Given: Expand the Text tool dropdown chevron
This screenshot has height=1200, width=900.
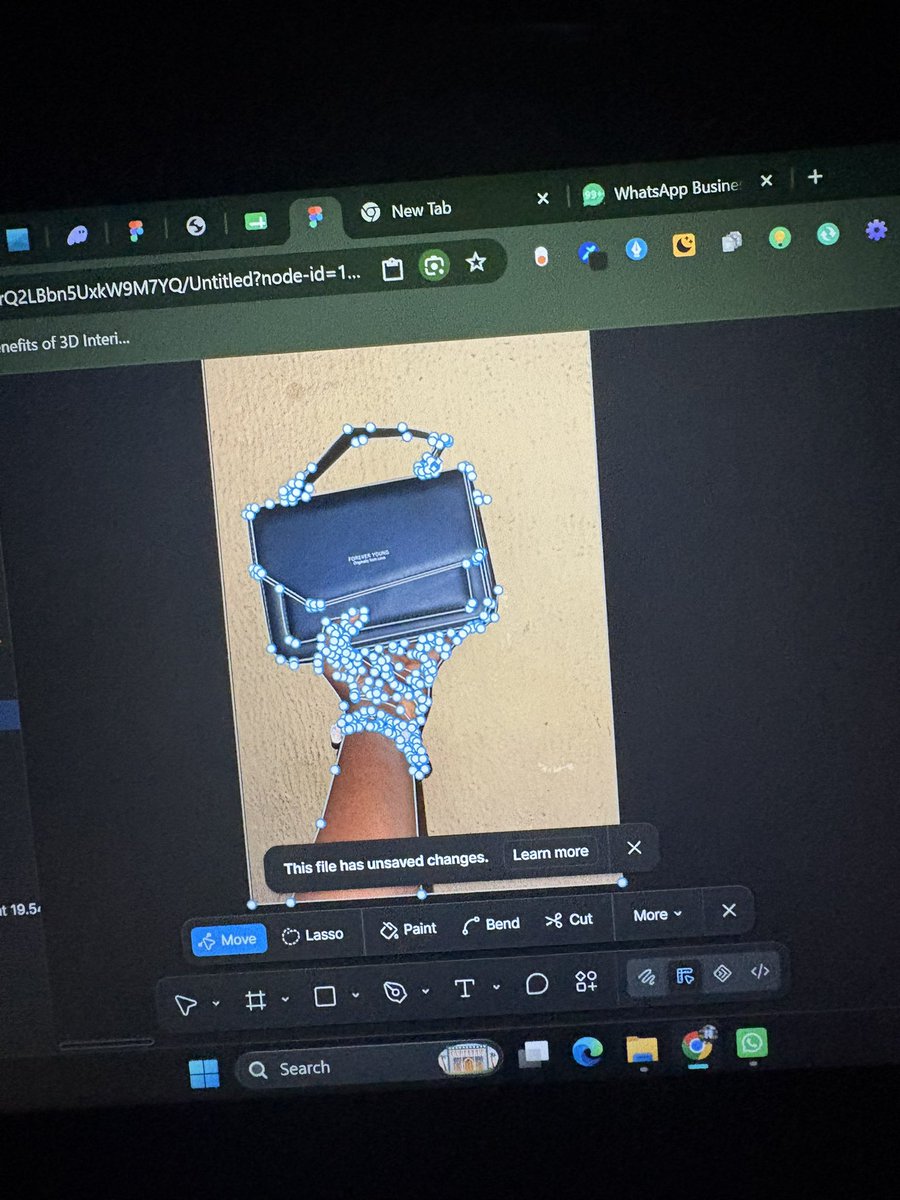Looking at the screenshot, I should [x=496, y=987].
